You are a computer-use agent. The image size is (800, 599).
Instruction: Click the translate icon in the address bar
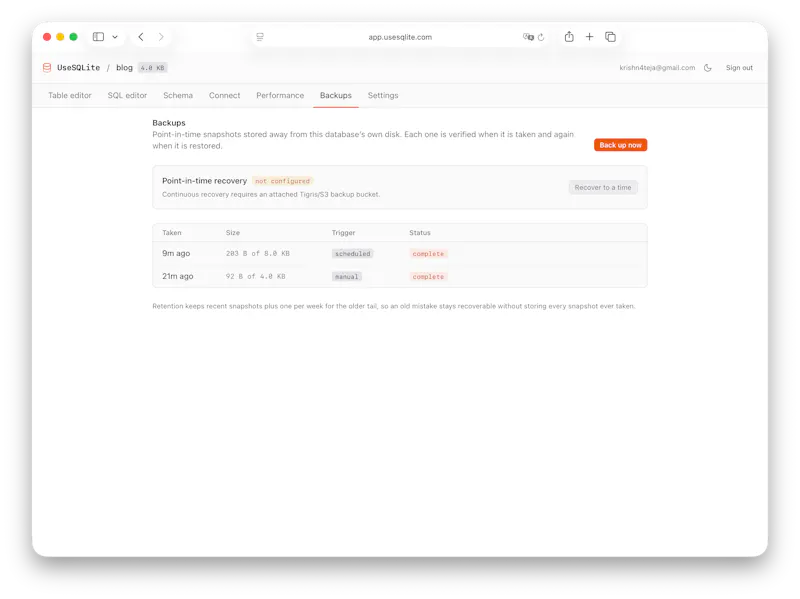point(528,37)
